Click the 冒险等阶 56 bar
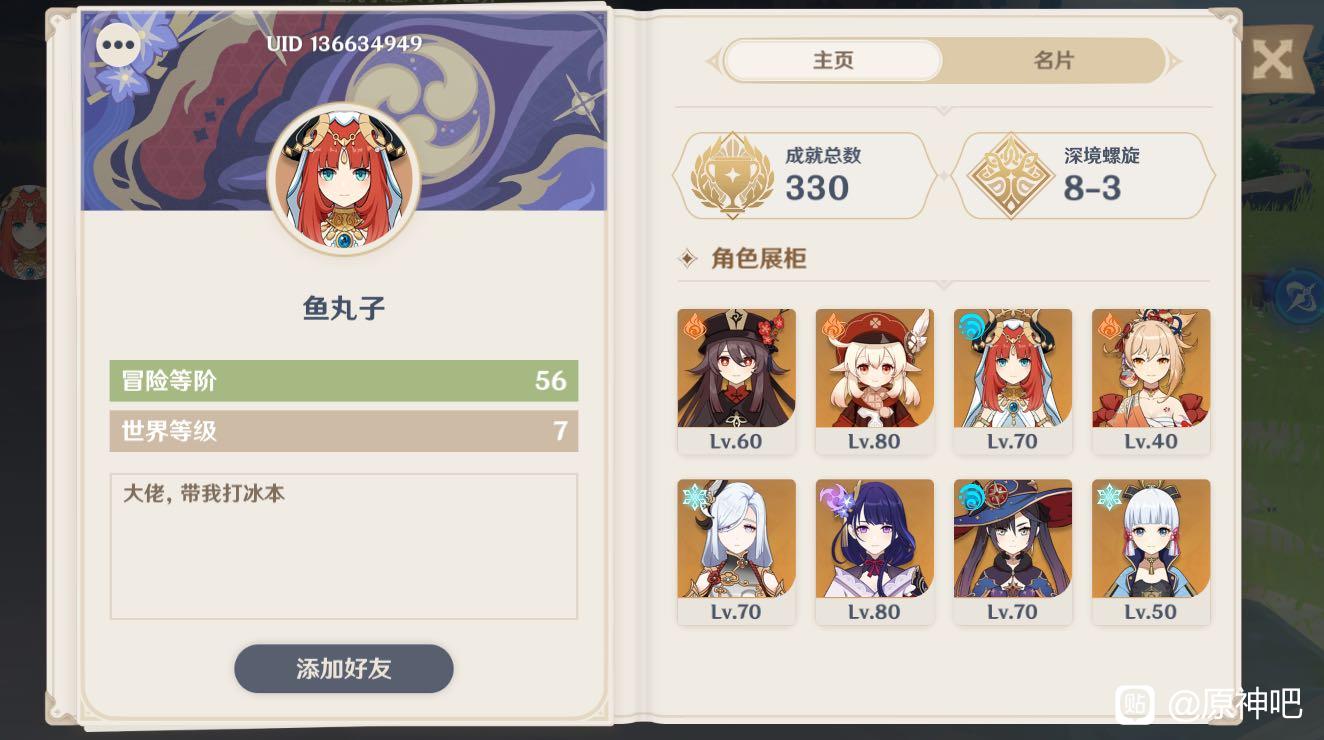Viewport: 1324px width, 740px height. 344,381
